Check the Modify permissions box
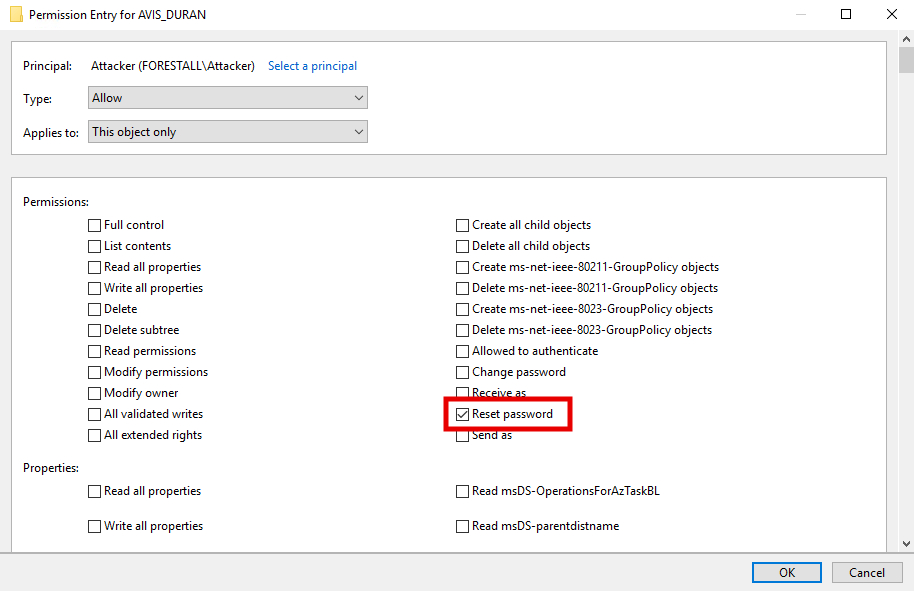 pos(95,372)
